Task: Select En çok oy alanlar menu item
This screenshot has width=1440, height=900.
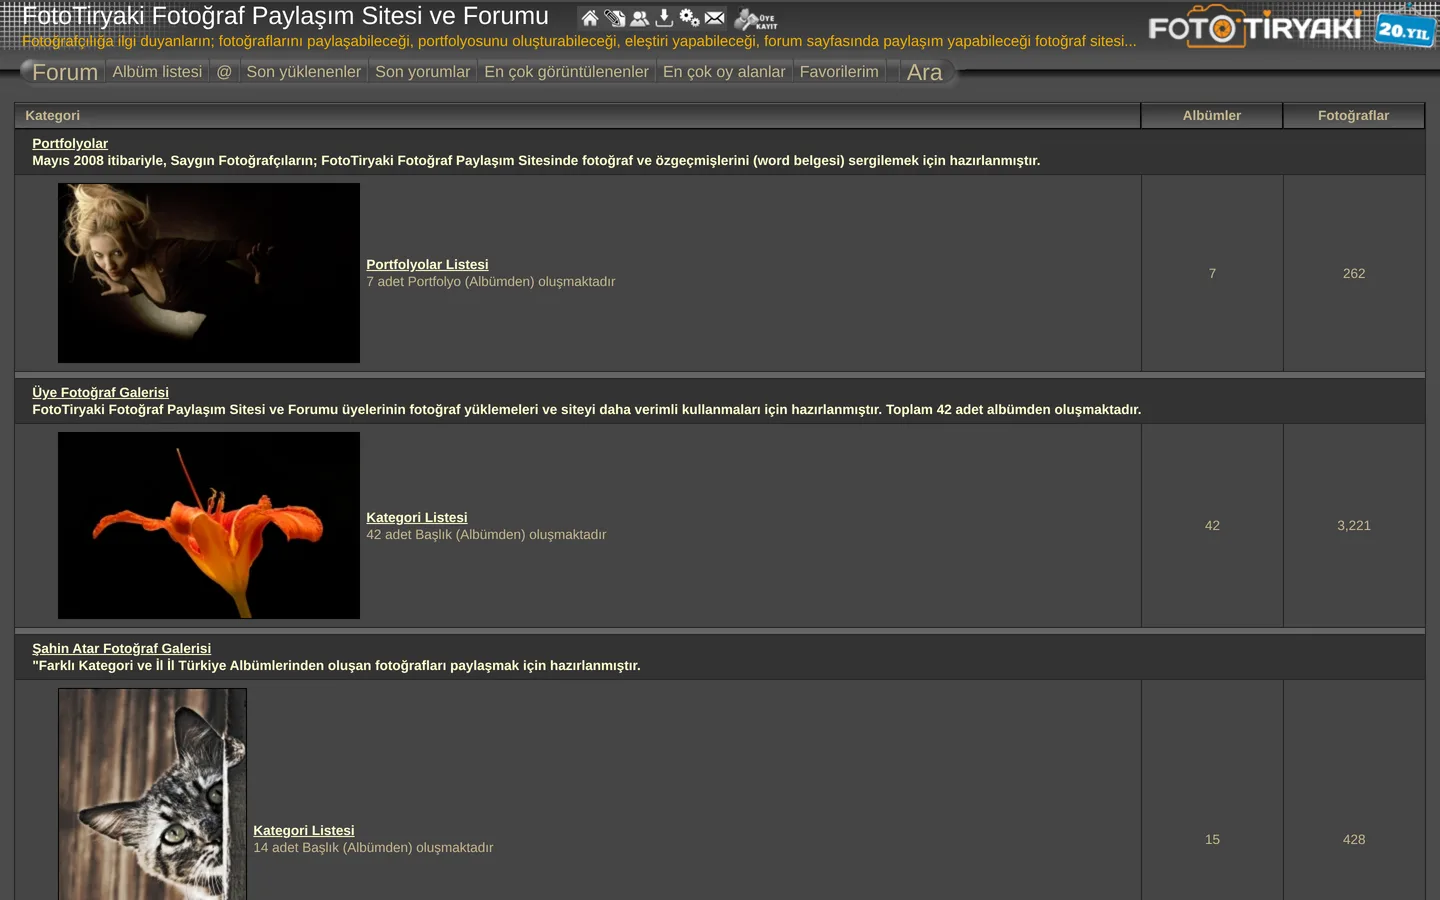Action: (724, 72)
